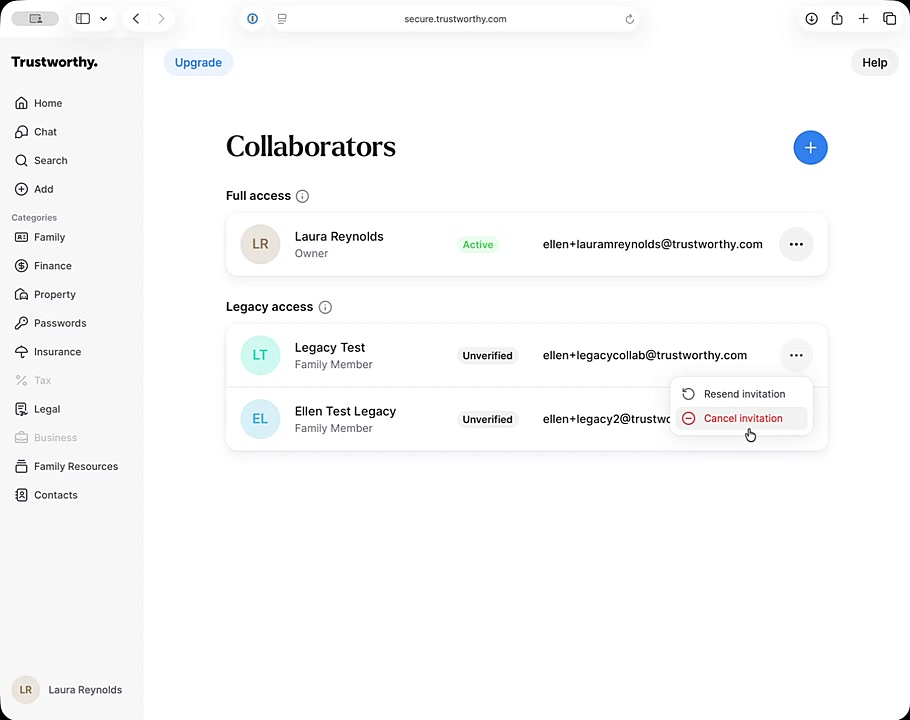This screenshot has width=910, height=720.
Task: Click the blue add collaborator plus button
Action: click(810, 148)
